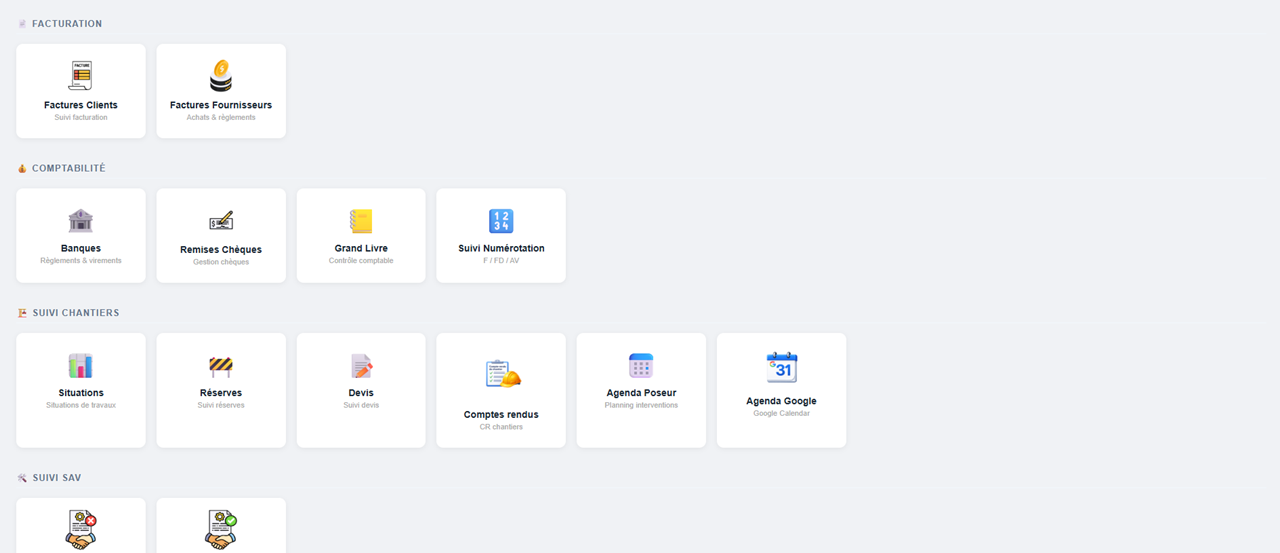1280x553 pixels.
Task: Click the 'Google Calendar' subtitle
Action: click(781, 413)
